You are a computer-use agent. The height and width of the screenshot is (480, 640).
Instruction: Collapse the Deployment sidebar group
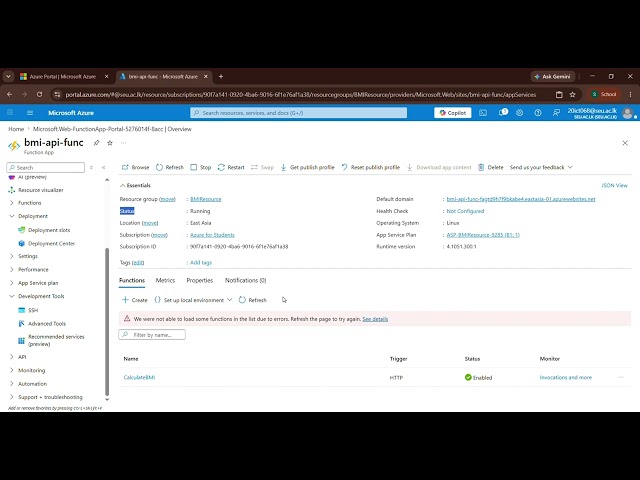click(29, 216)
